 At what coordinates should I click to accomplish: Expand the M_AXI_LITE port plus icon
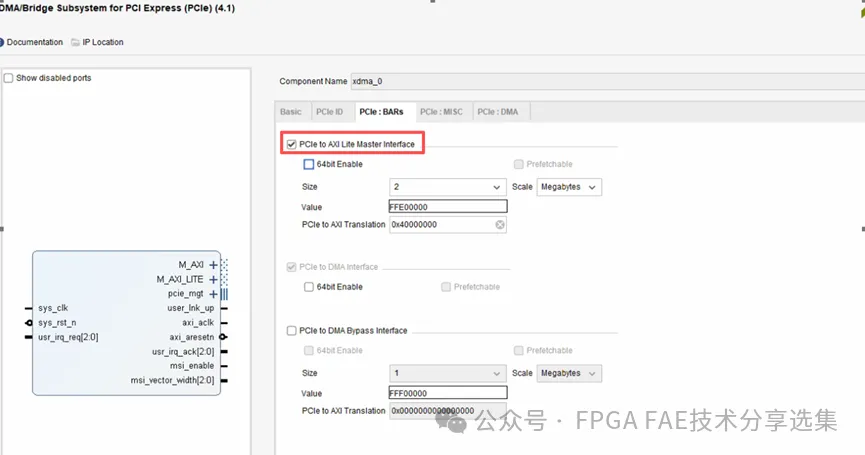point(213,279)
